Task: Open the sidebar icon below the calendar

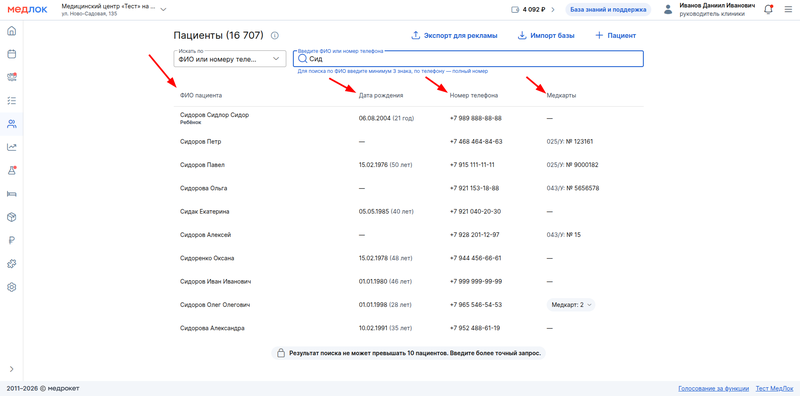Action: click(12, 77)
